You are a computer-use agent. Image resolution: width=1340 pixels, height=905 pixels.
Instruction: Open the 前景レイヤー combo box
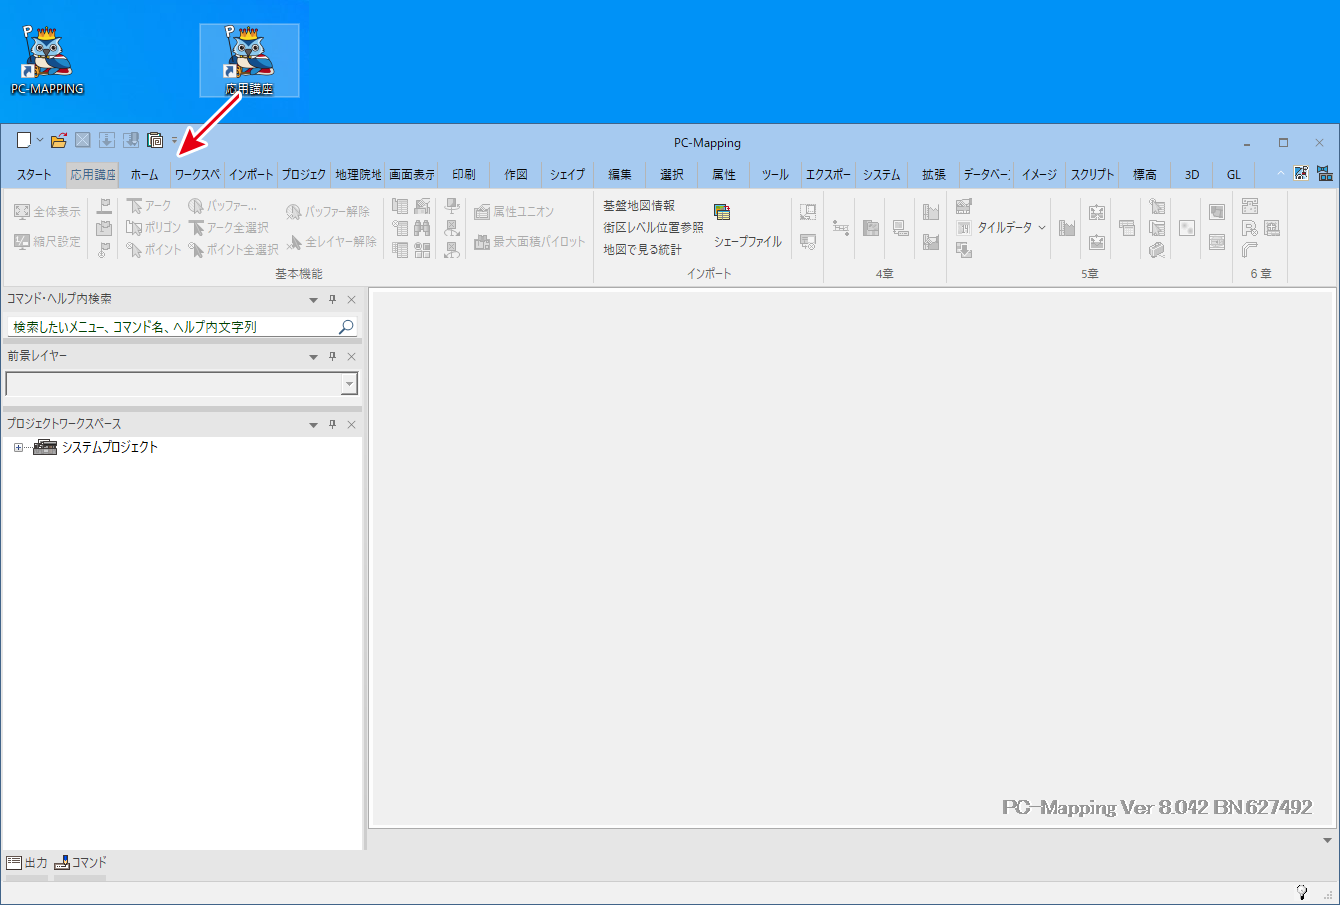point(182,384)
